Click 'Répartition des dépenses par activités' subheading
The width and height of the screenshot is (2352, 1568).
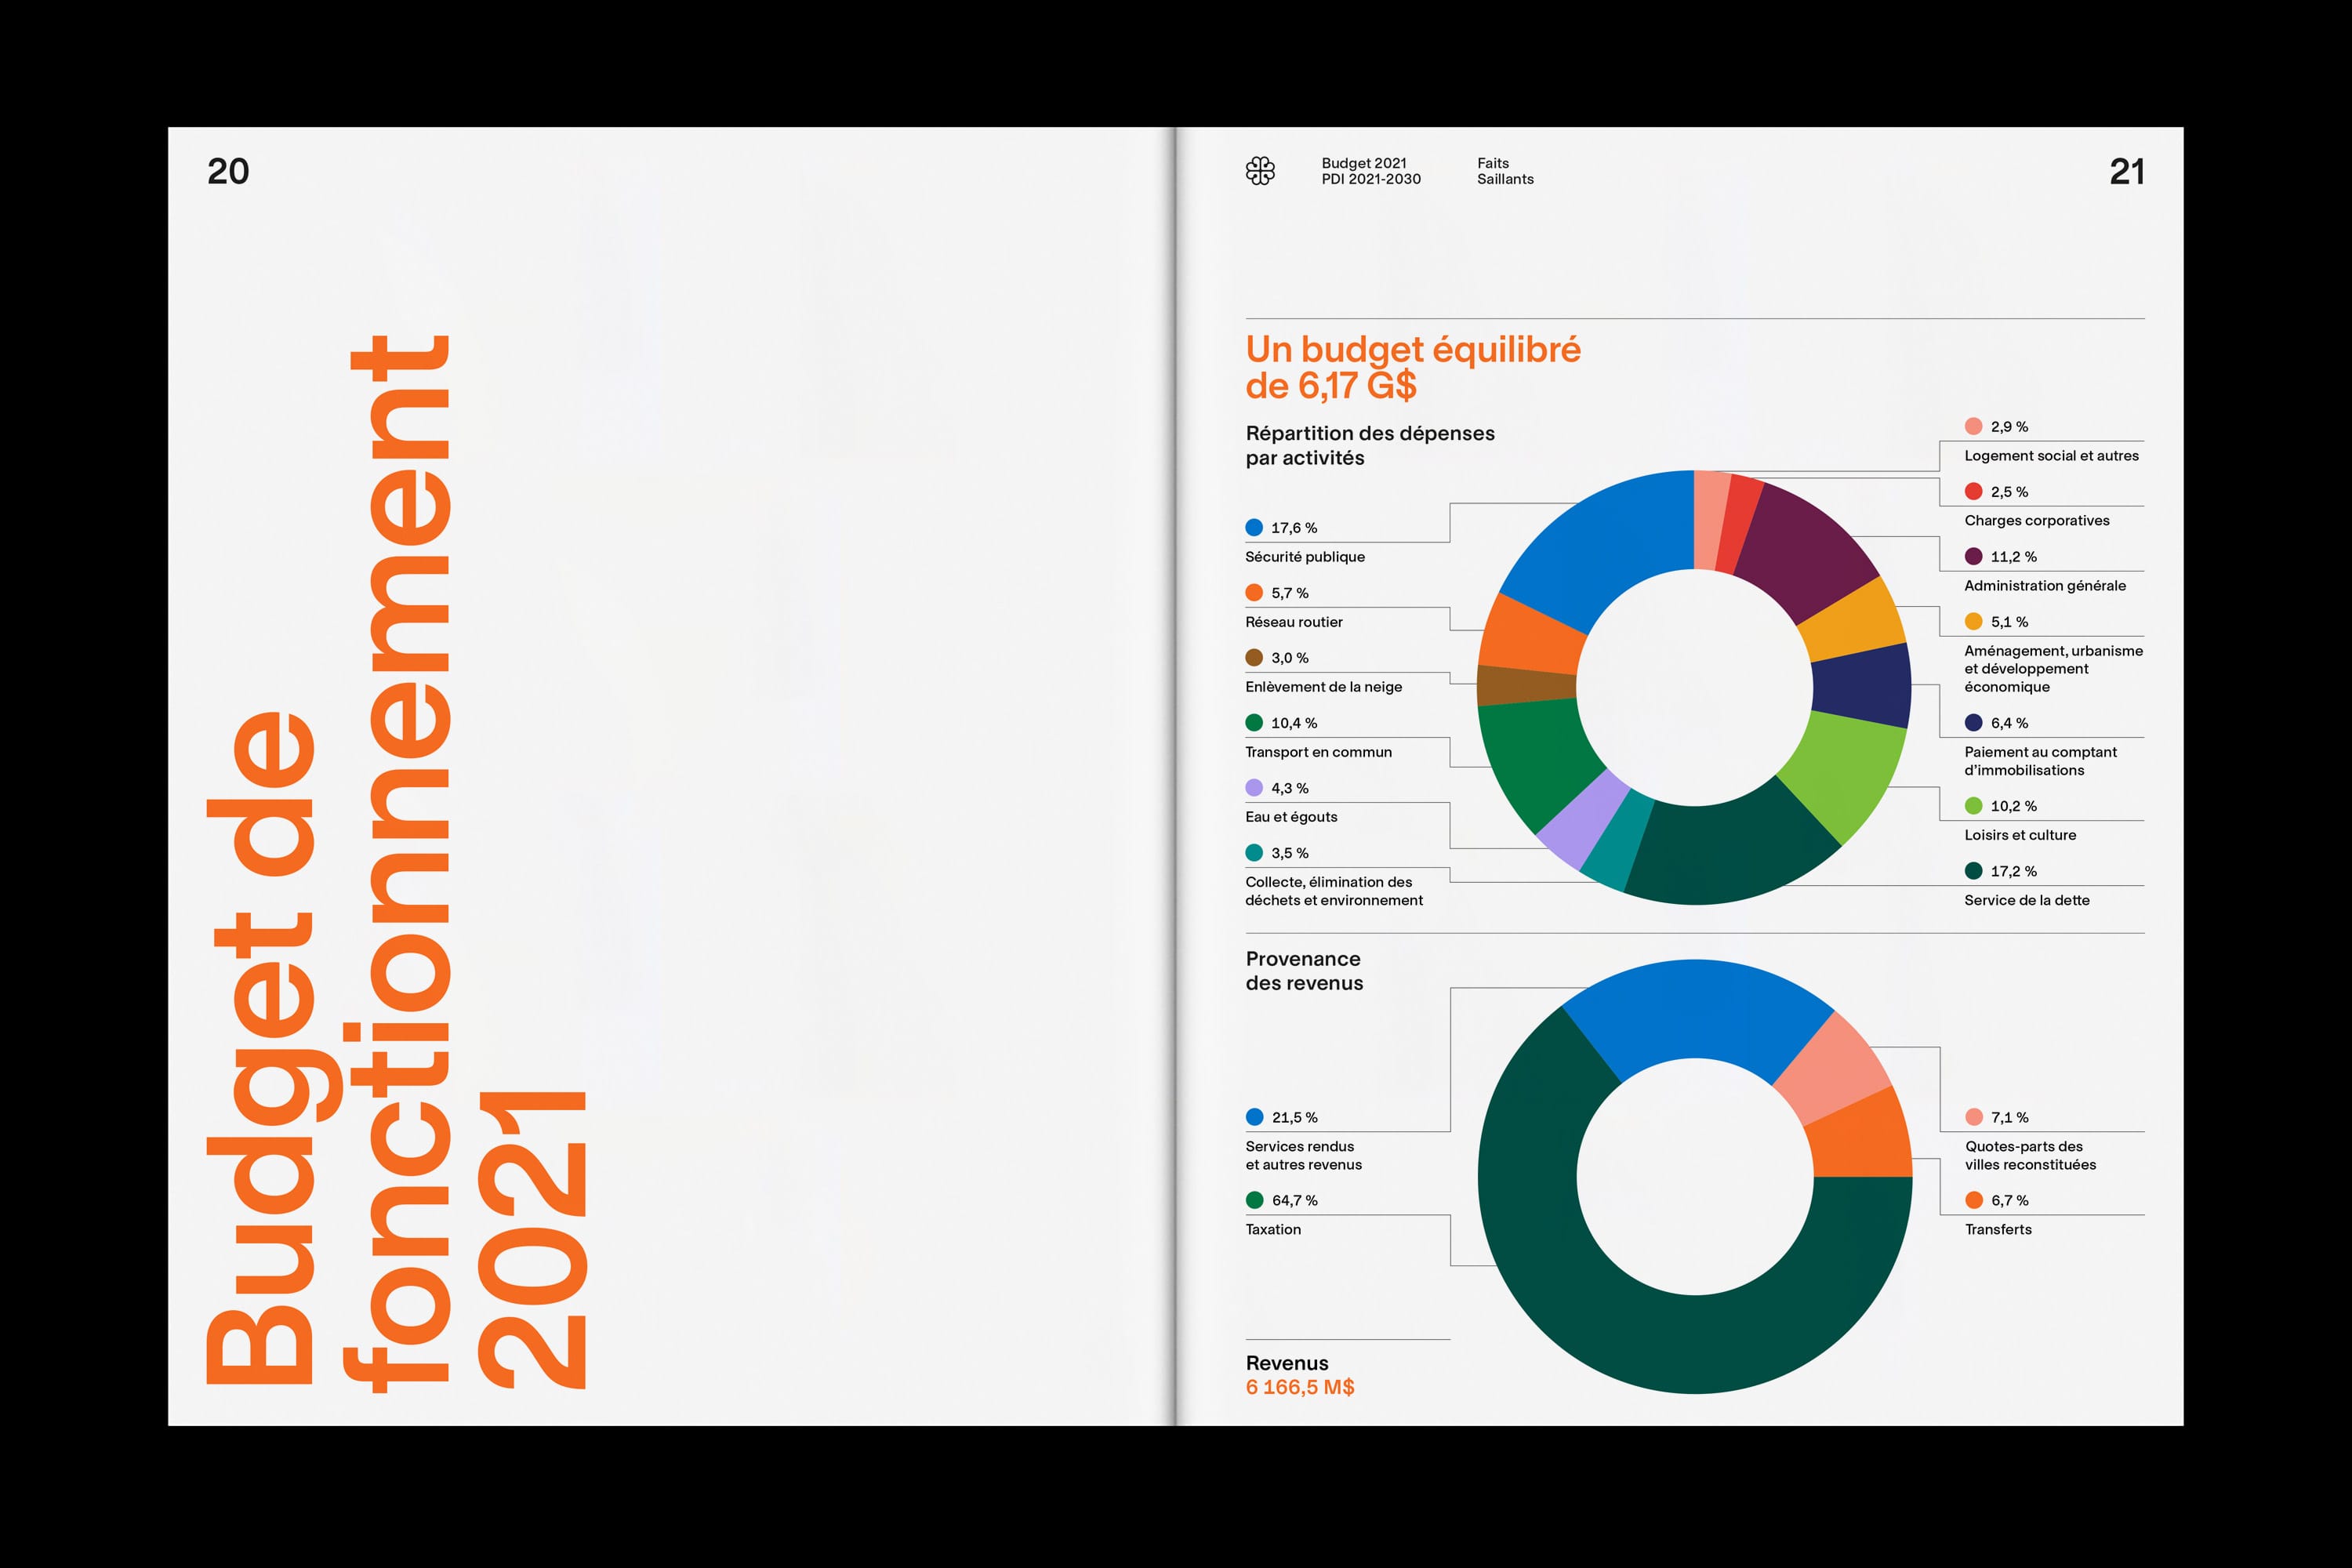coord(1369,445)
